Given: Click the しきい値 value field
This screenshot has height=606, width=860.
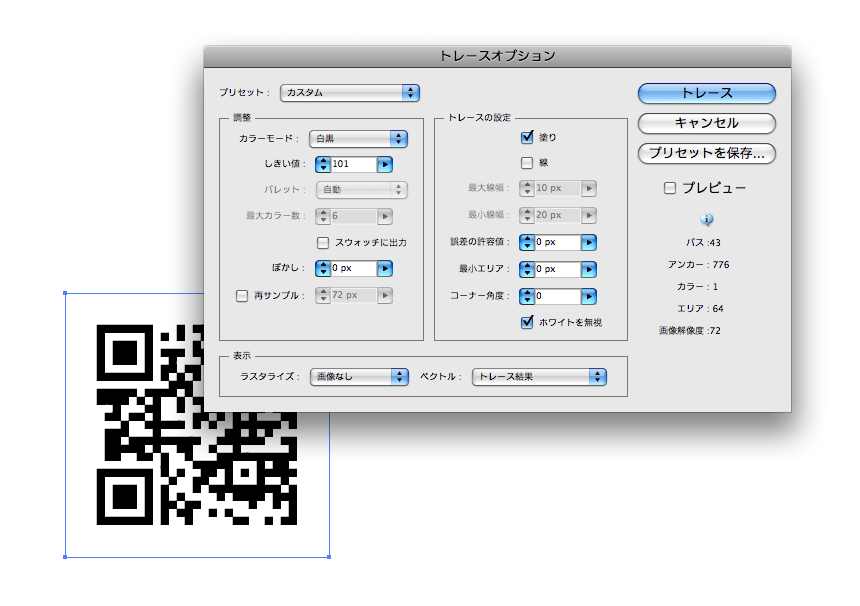Looking at the screenshot, I should pos(354,164).
